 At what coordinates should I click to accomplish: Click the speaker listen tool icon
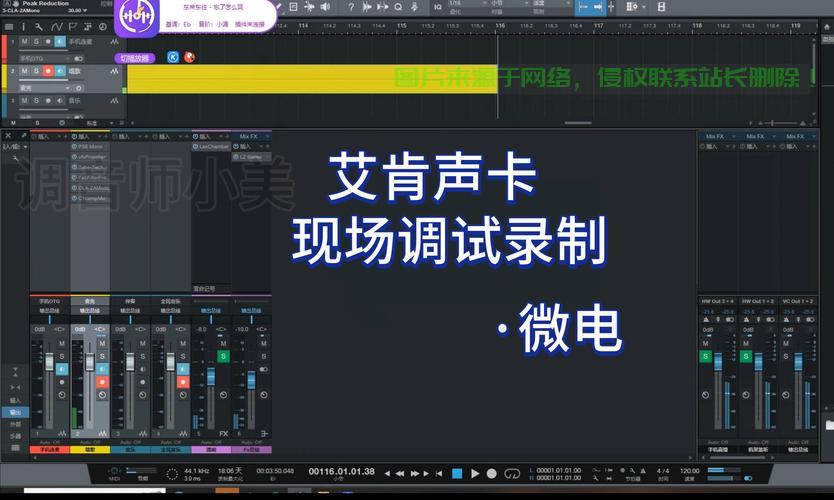[x=325, y=7]
